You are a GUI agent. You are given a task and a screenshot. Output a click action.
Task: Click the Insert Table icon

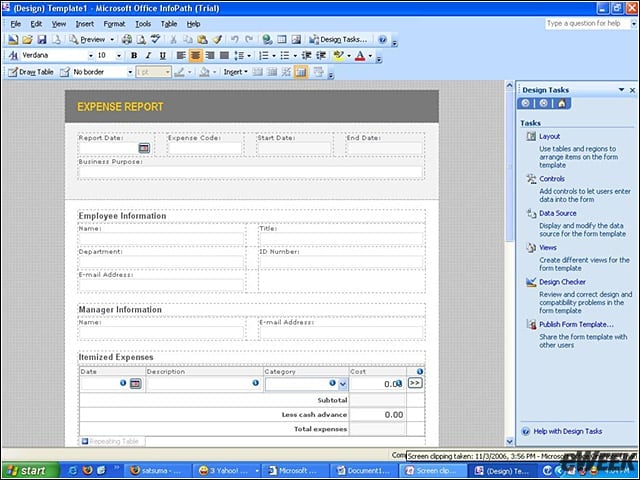point(282,40)
